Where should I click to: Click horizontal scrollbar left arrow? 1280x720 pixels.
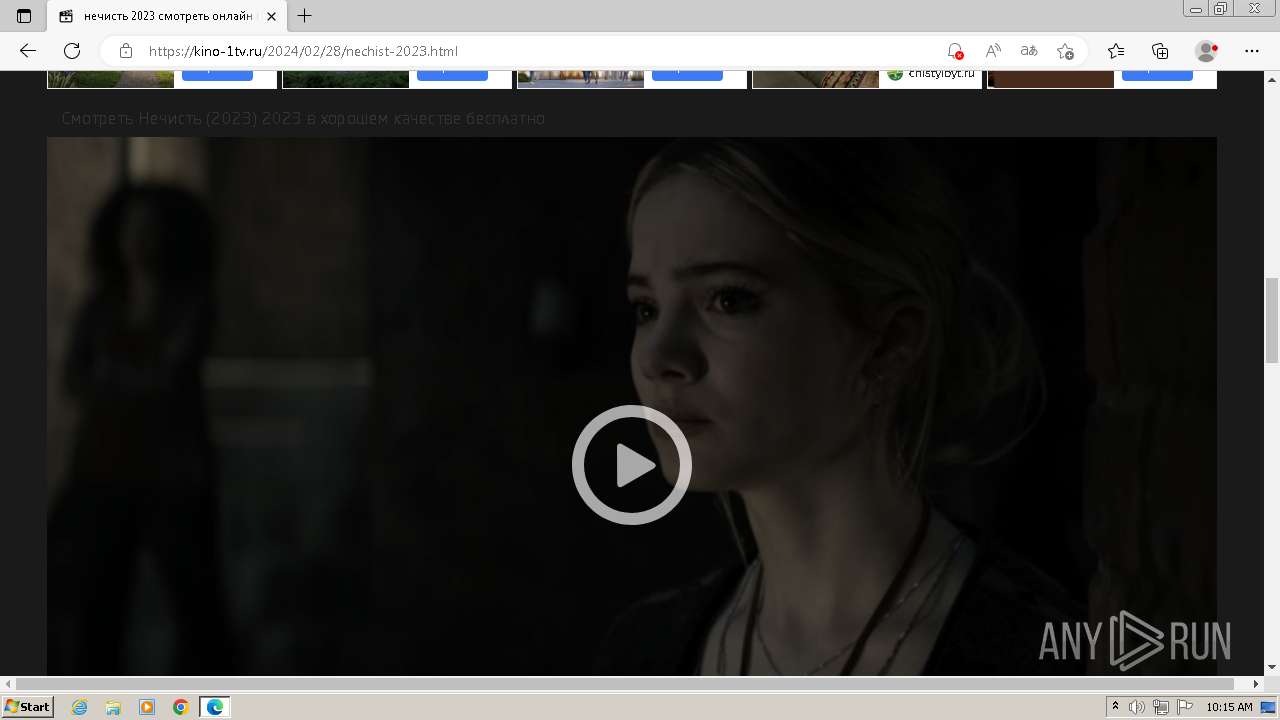pos(8,684)
